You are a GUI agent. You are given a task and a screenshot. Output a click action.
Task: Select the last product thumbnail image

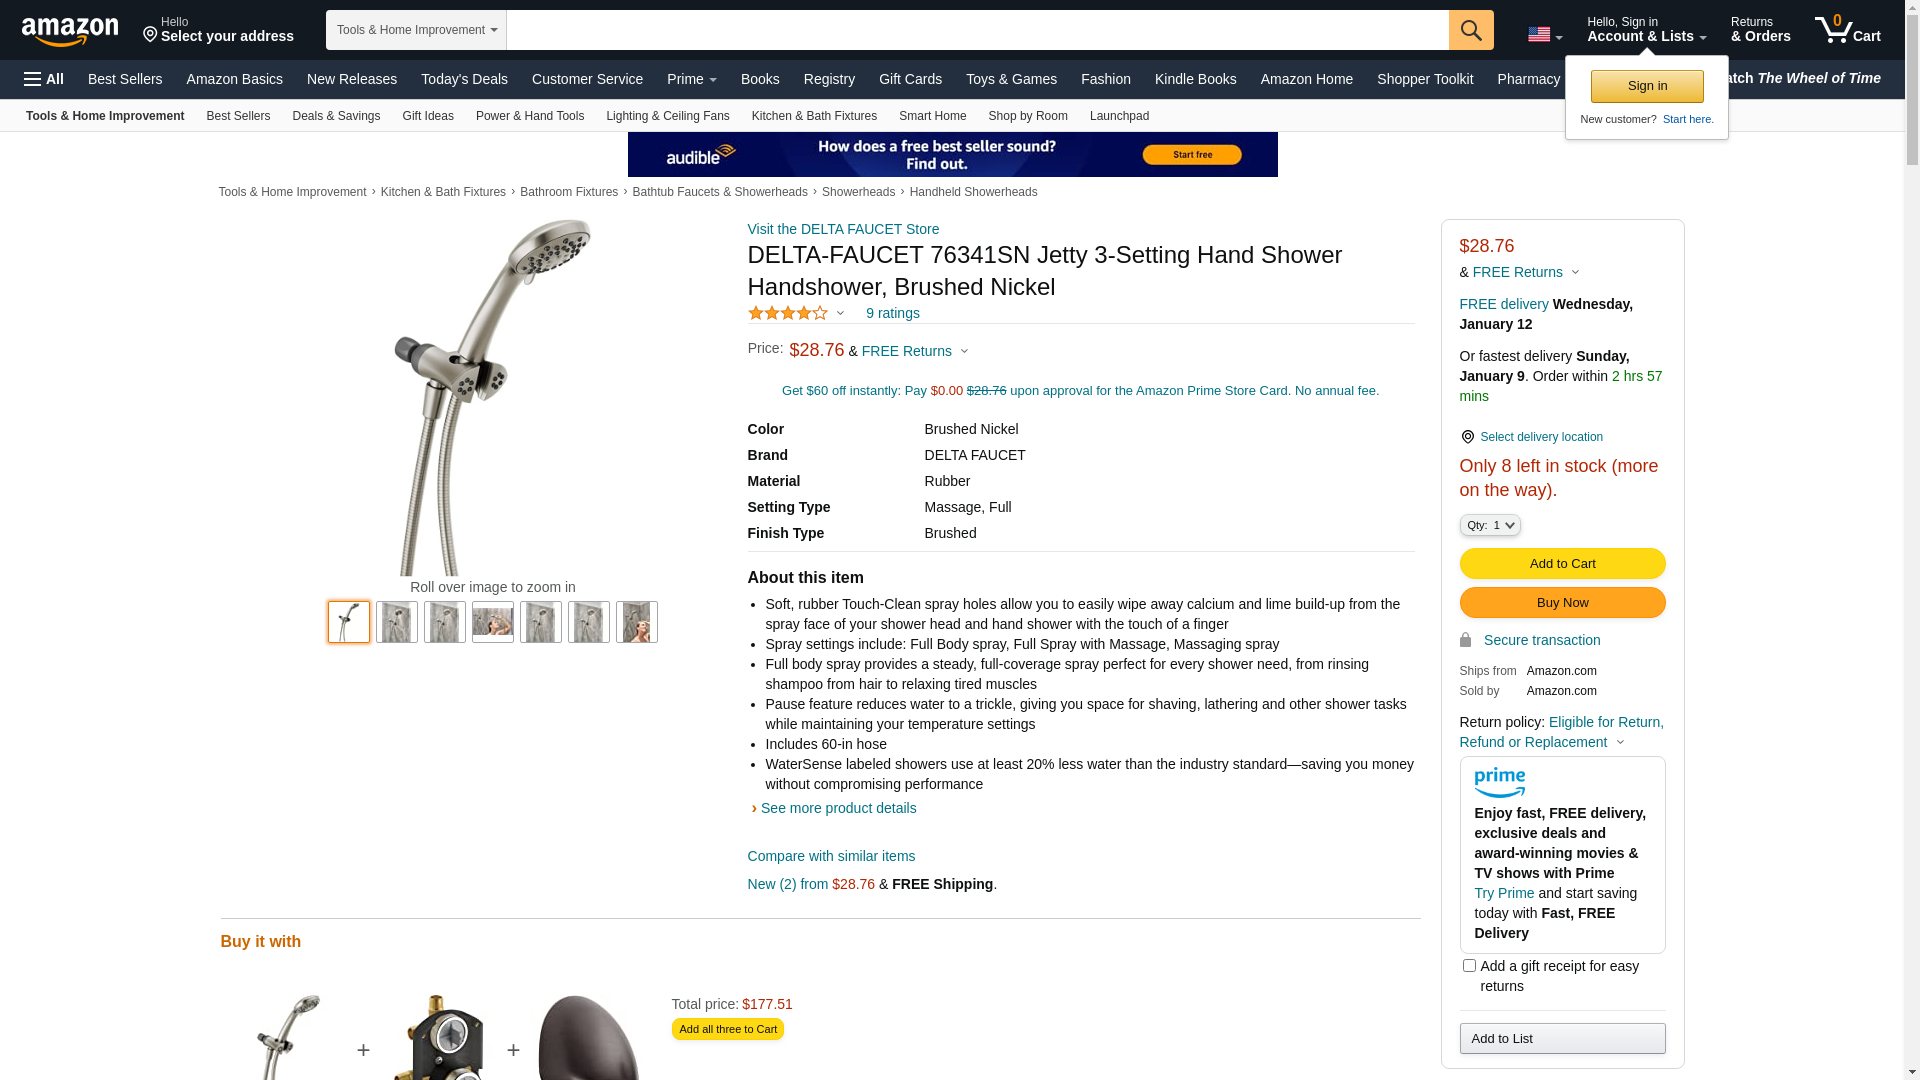click(x=637, y=622)
